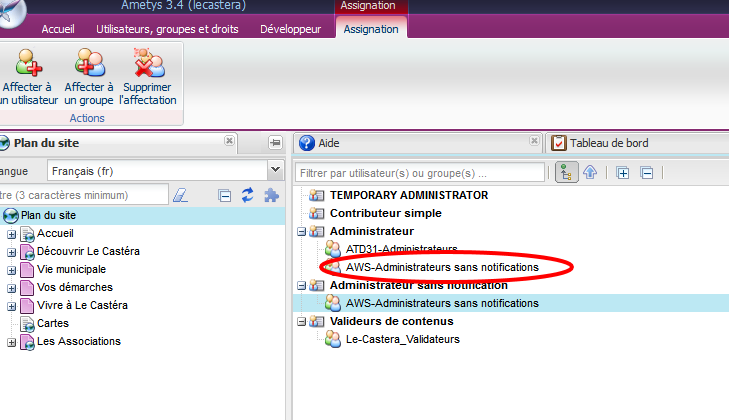Collapse the Administrateur profile node
This screenshot has height=420, width=729.
[x=302, y=231]
